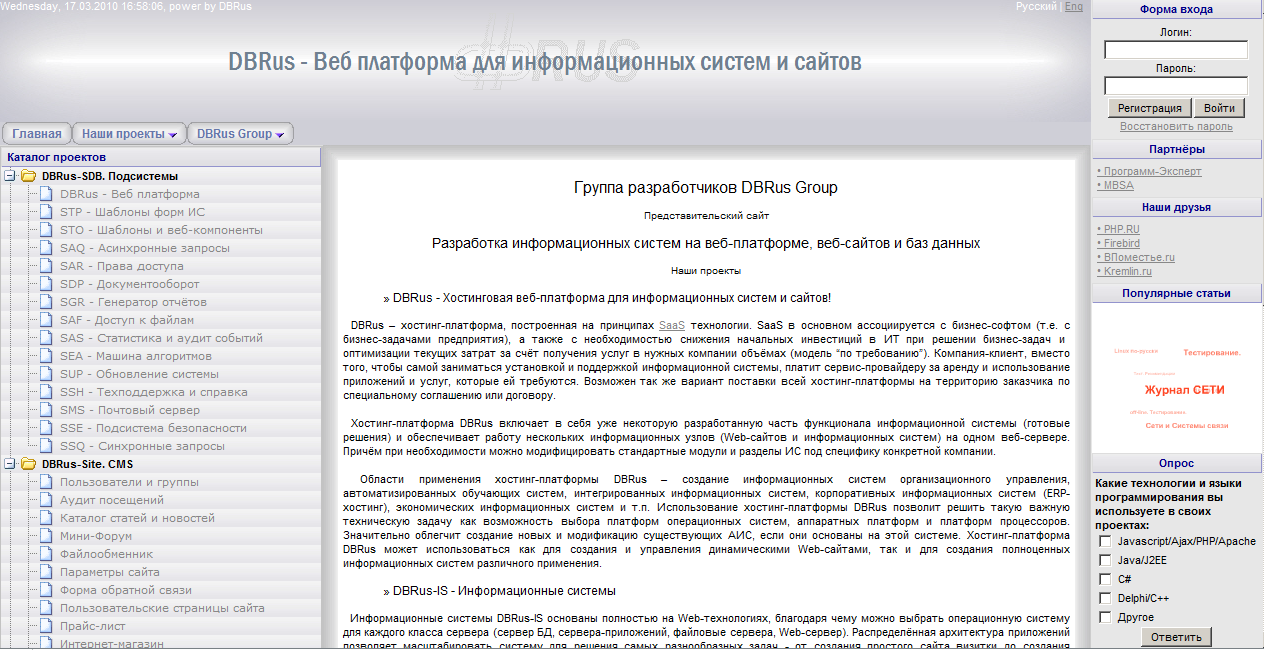
Task: Switch to the Главная tab
Action: [x=37, y=133]
